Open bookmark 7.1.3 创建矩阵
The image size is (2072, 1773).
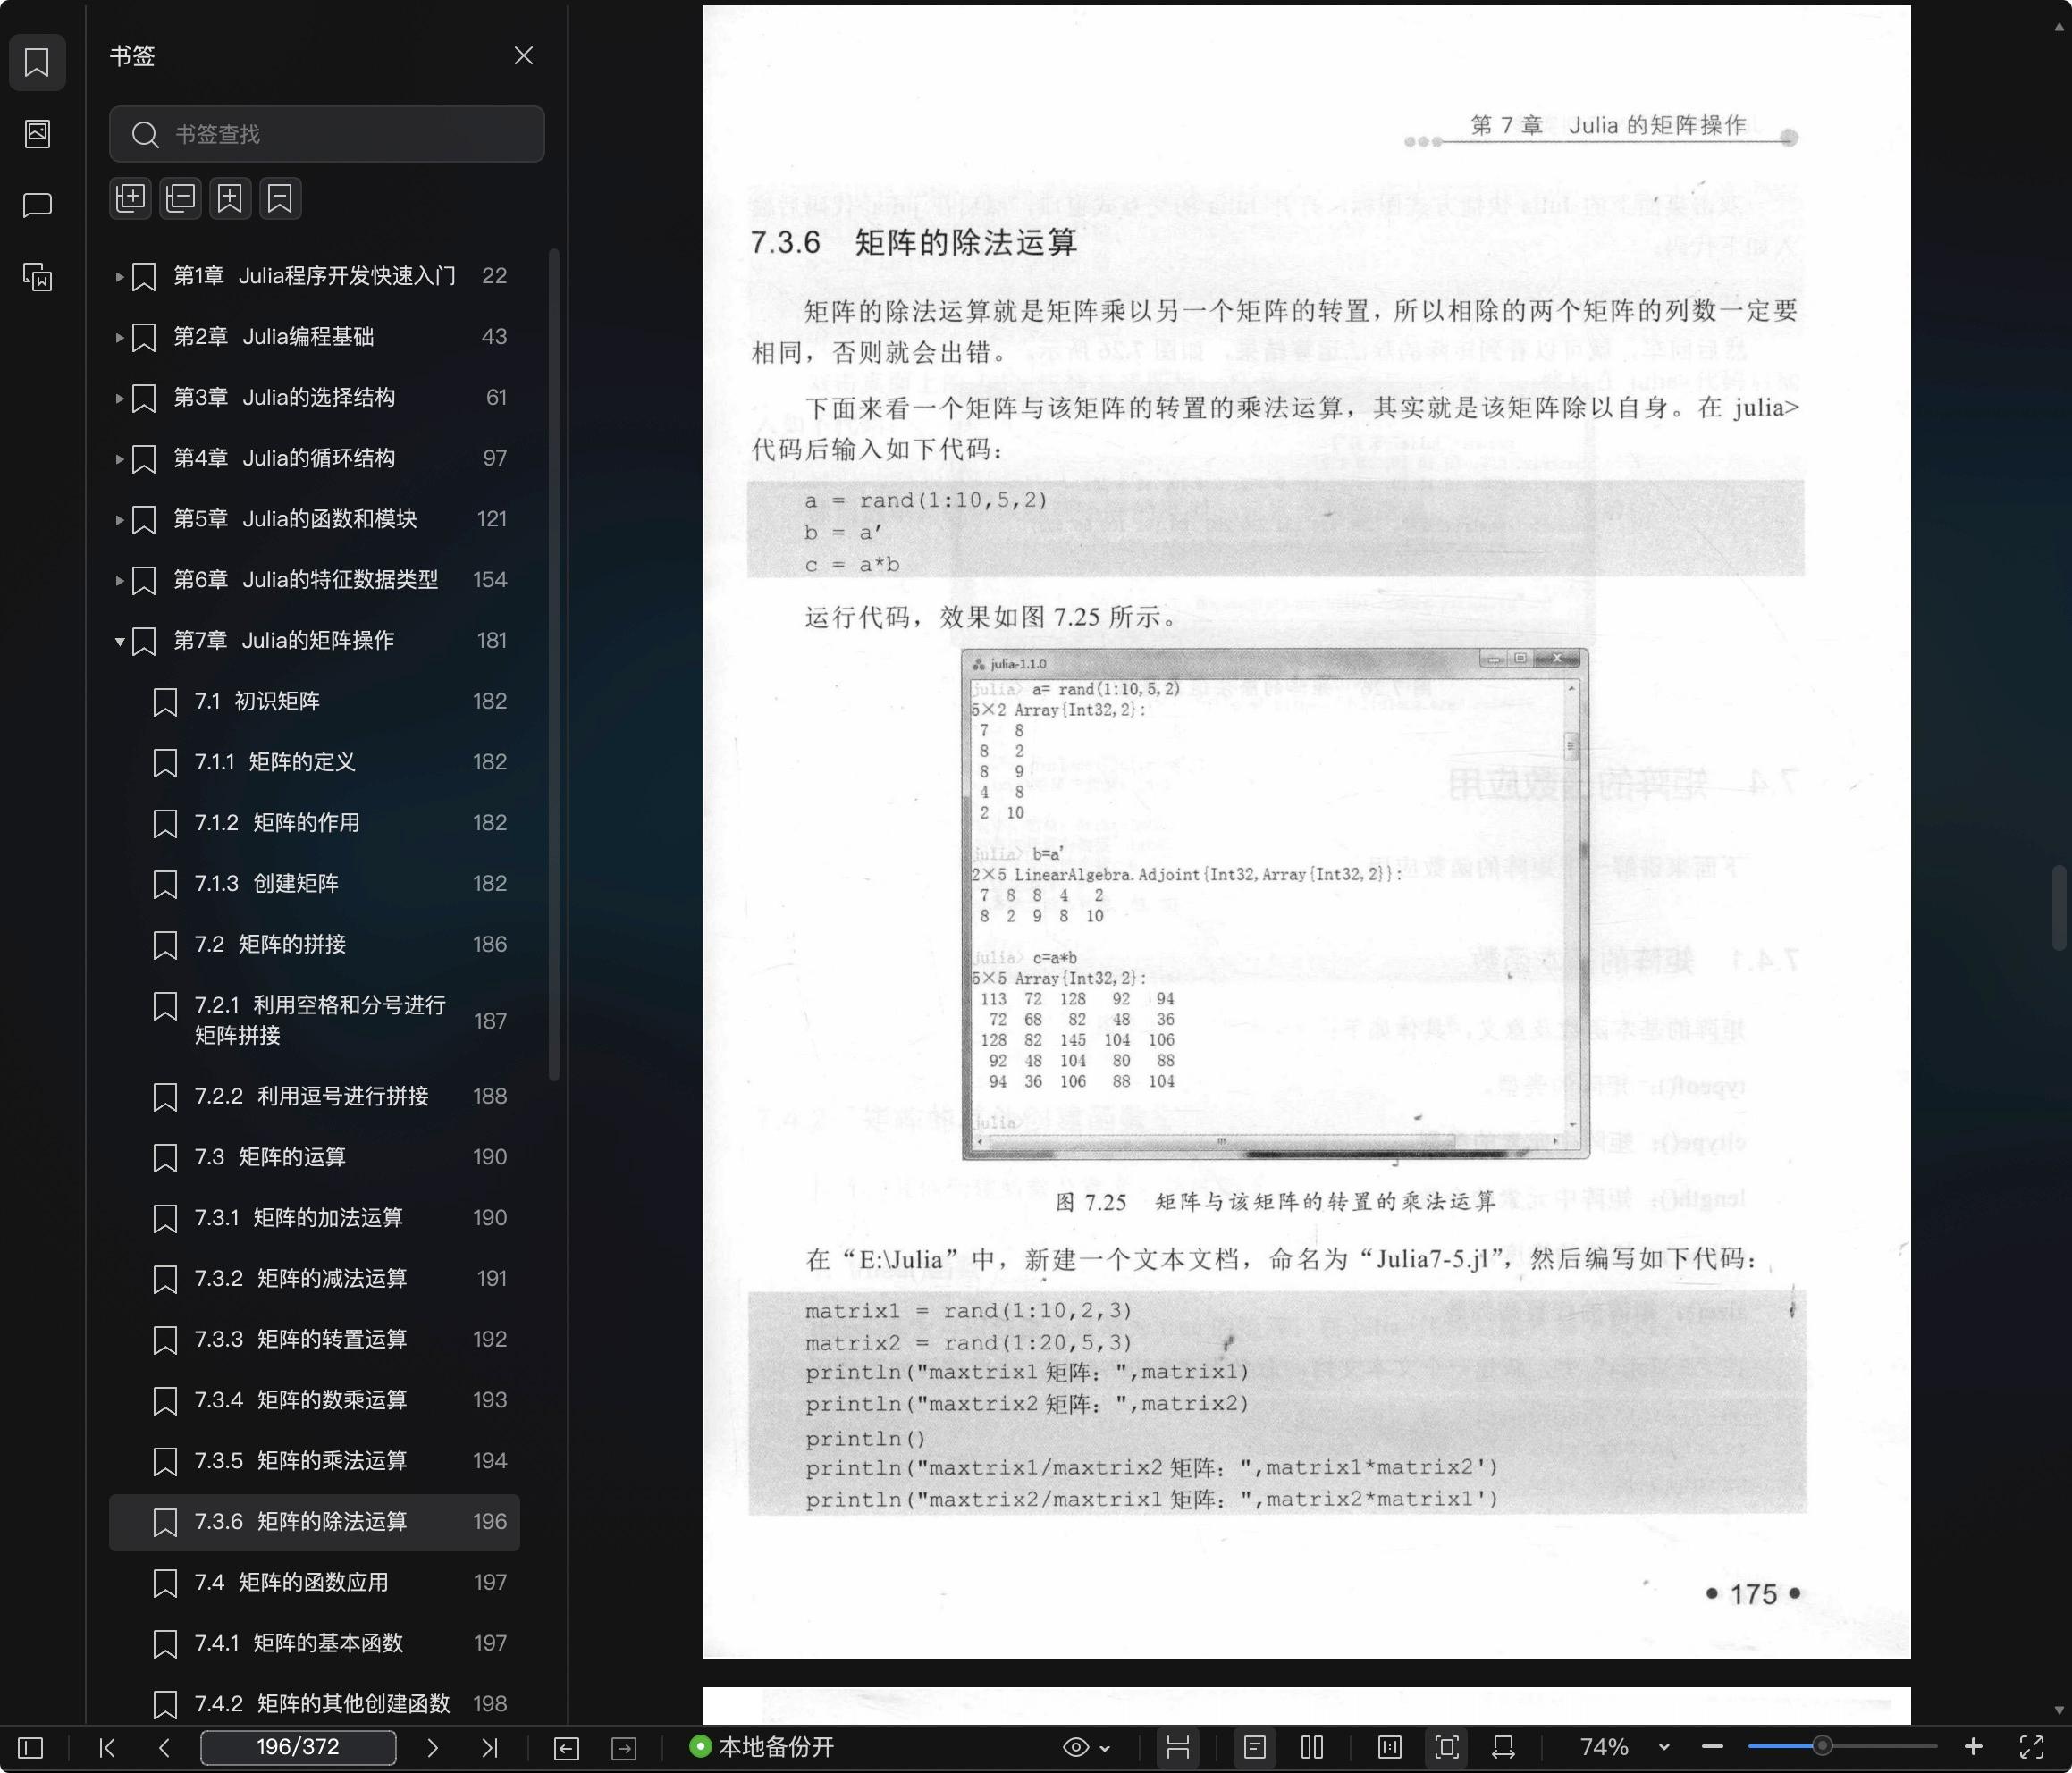(x=314, y=884)
